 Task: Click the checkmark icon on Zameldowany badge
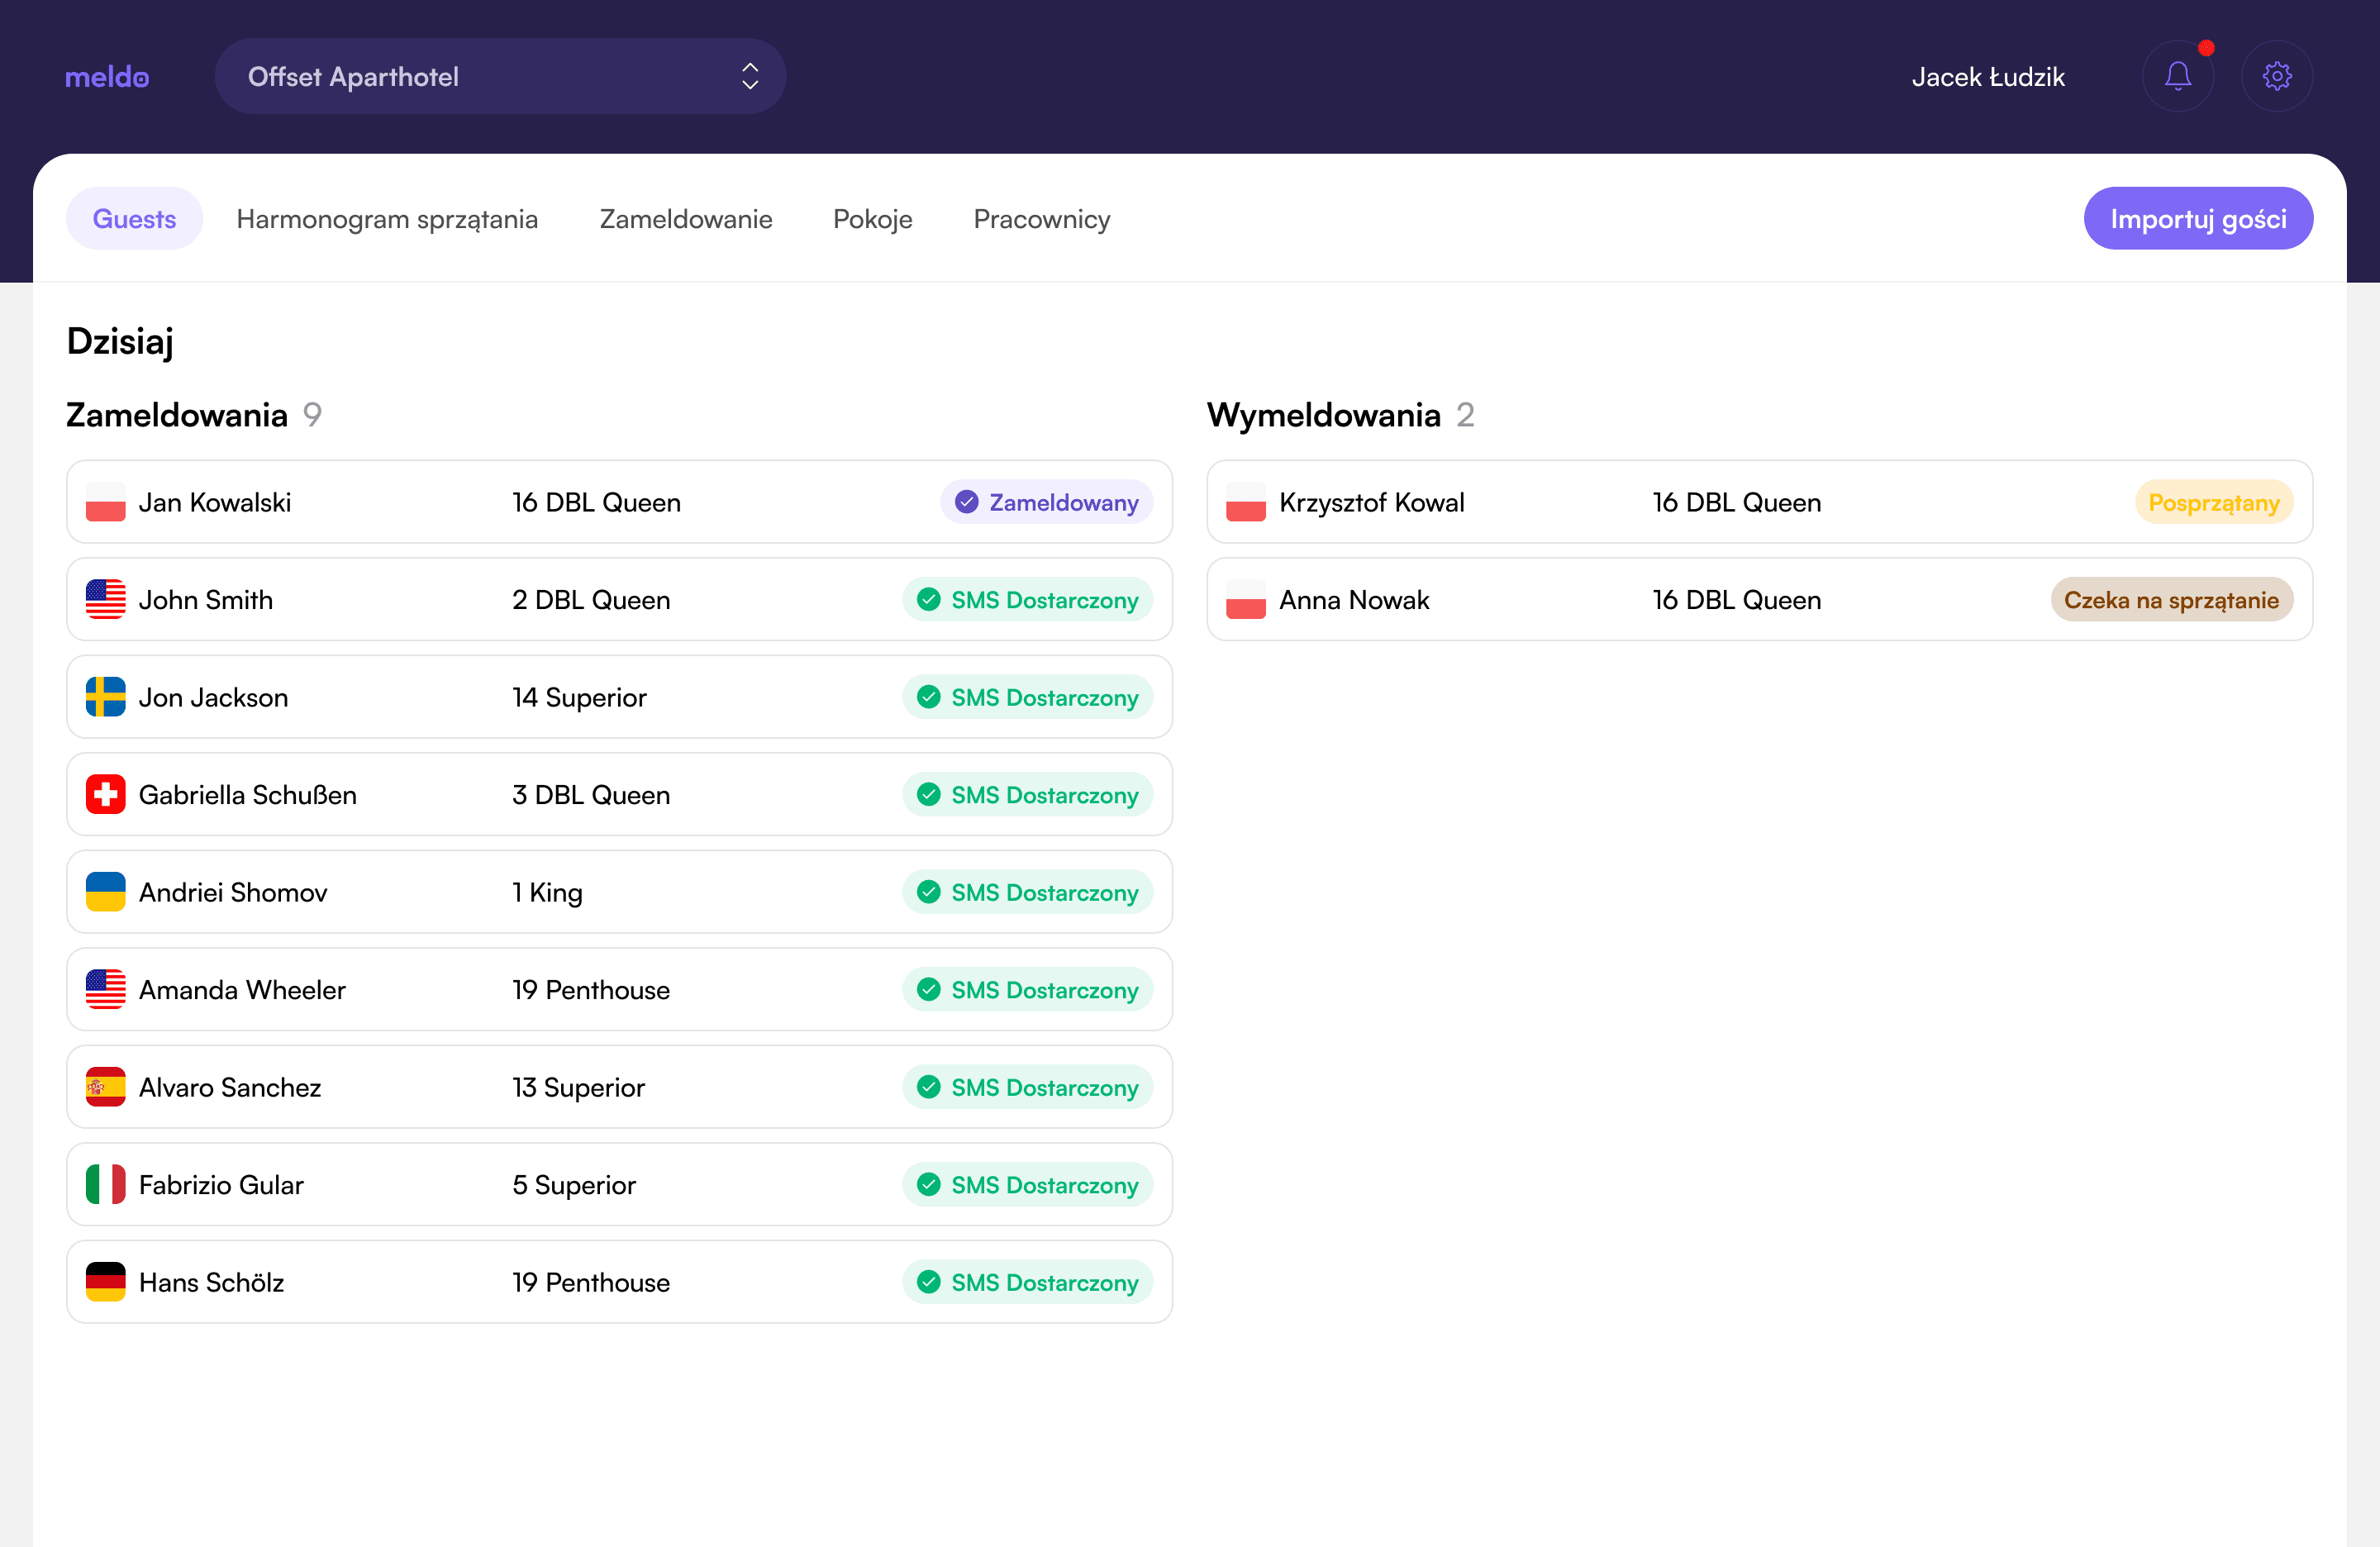tap(965, 502)
